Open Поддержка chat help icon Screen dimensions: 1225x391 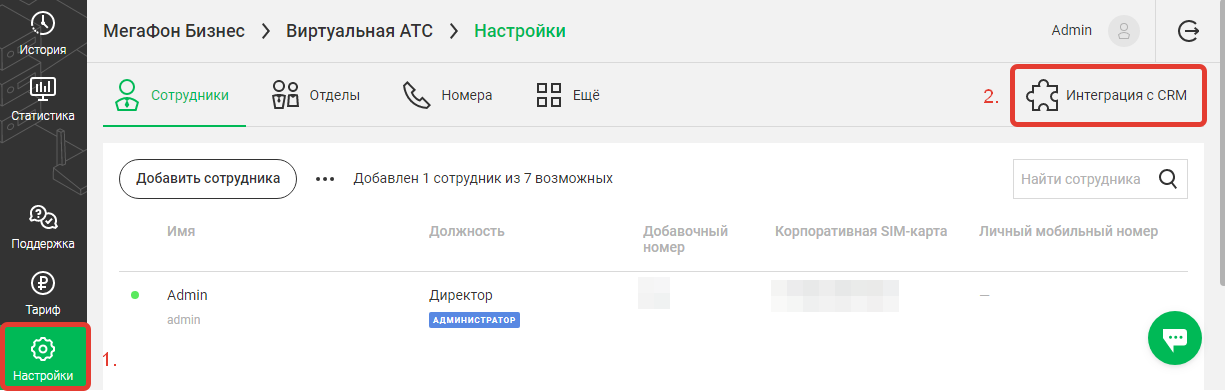tap(43, 217)
